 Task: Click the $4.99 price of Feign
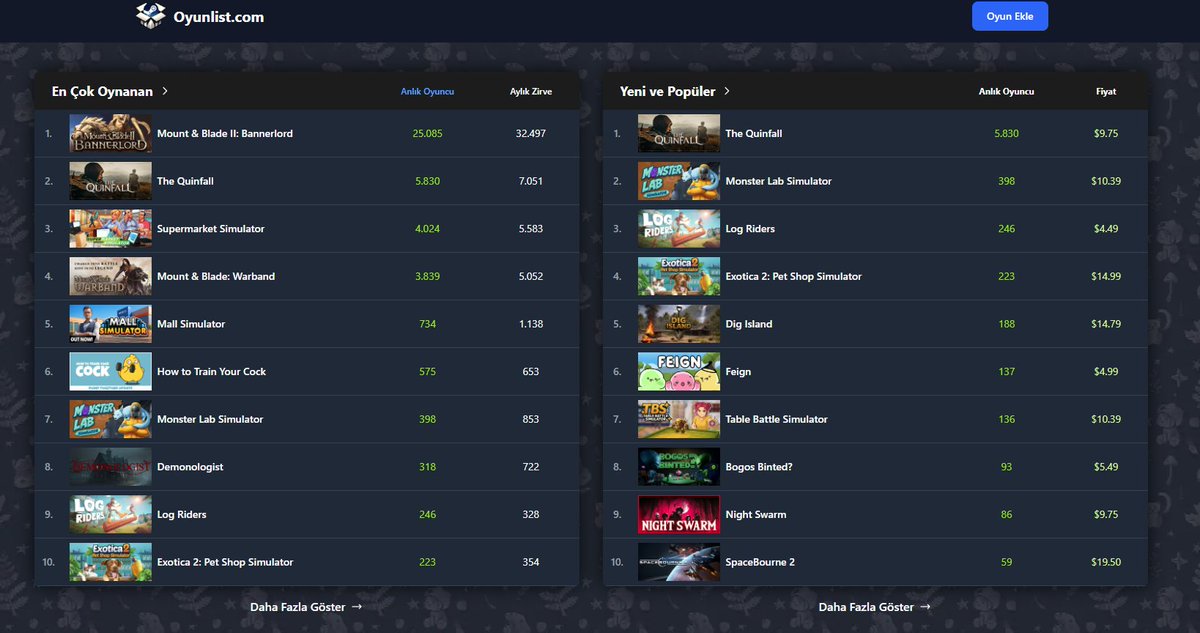pyautogui.click(x=1106, y=371)
